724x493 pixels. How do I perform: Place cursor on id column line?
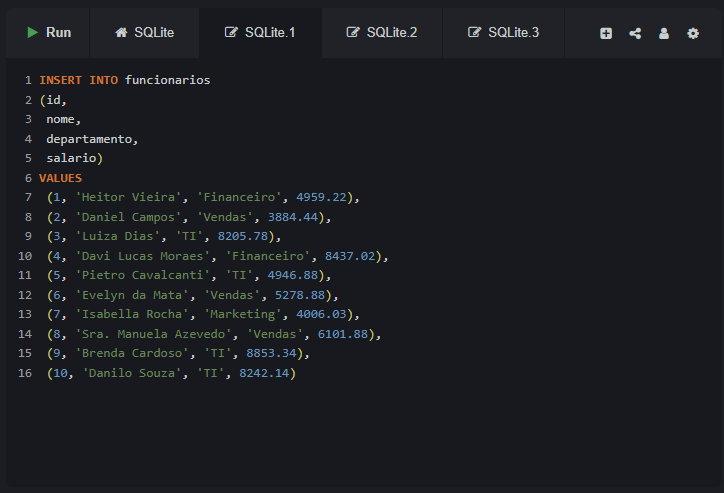(x=53, y=100)
